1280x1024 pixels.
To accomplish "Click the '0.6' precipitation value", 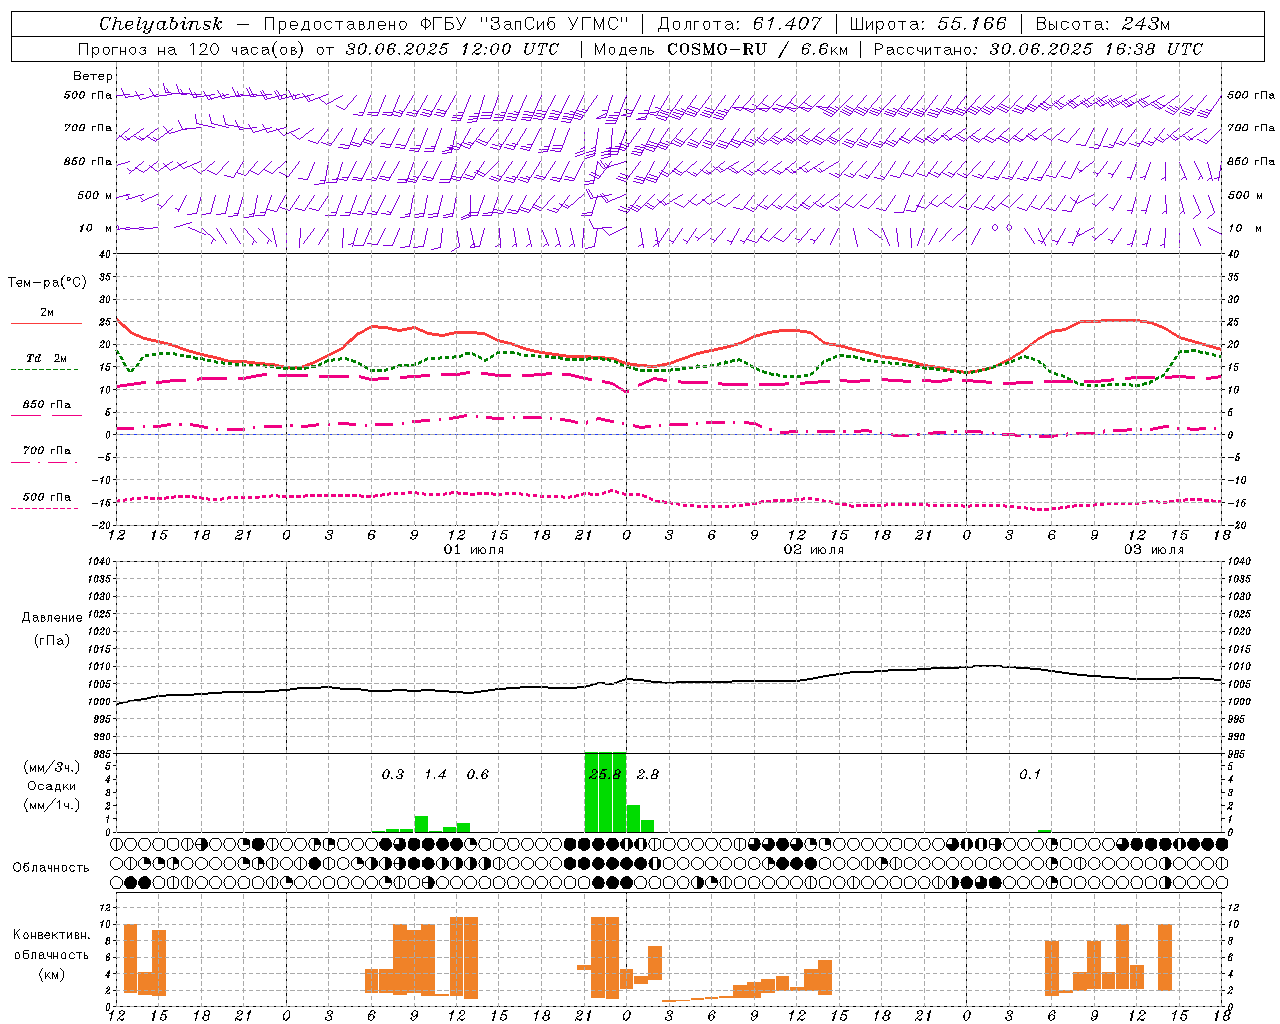I will coord(478,775).
